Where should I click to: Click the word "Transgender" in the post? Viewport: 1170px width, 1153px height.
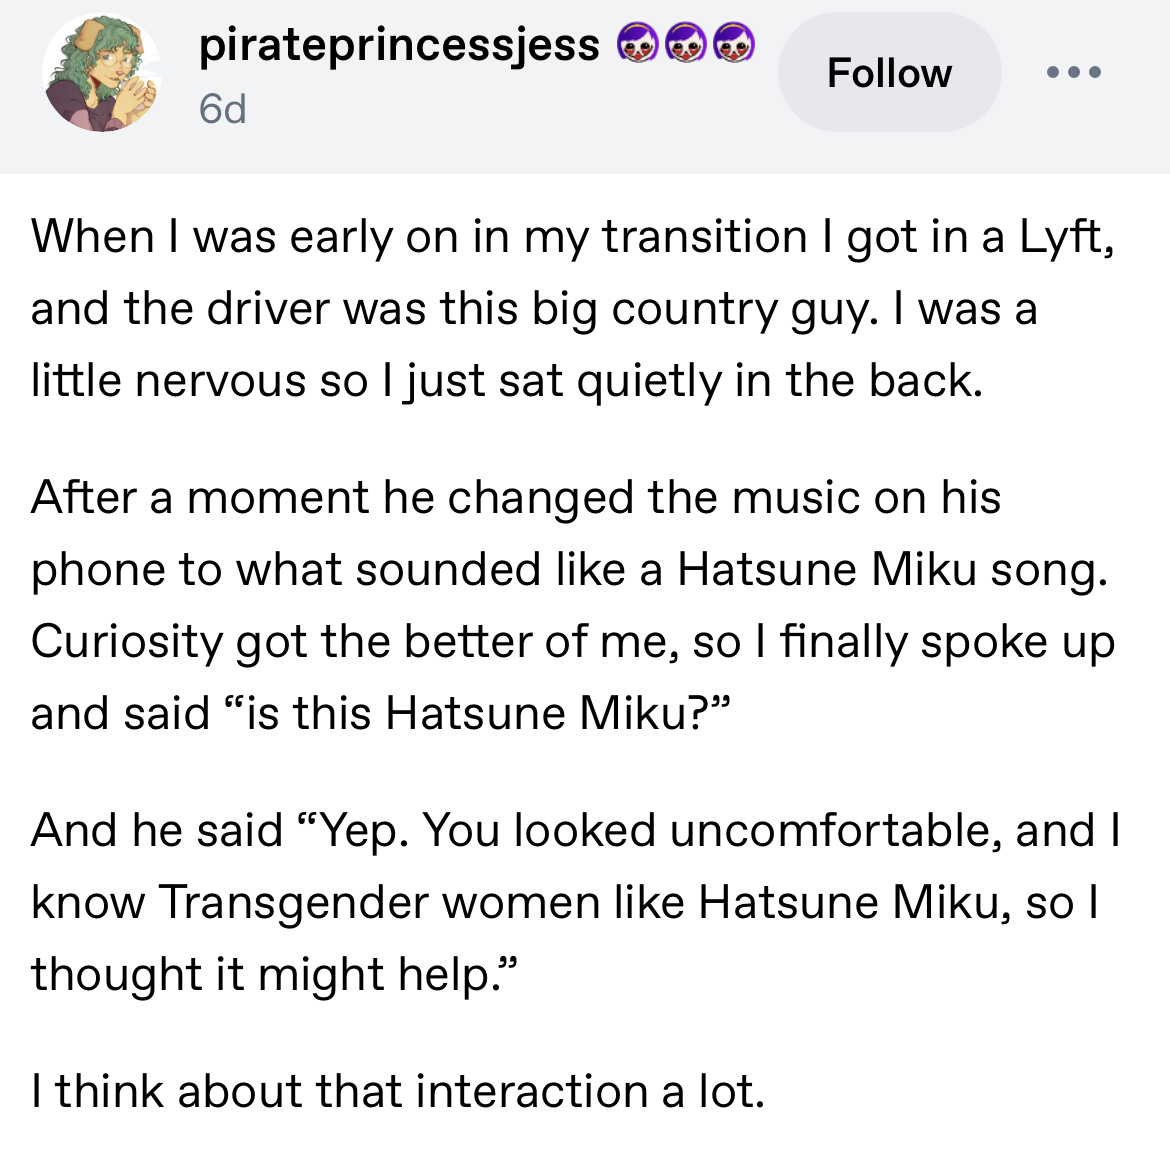[294, 902]
